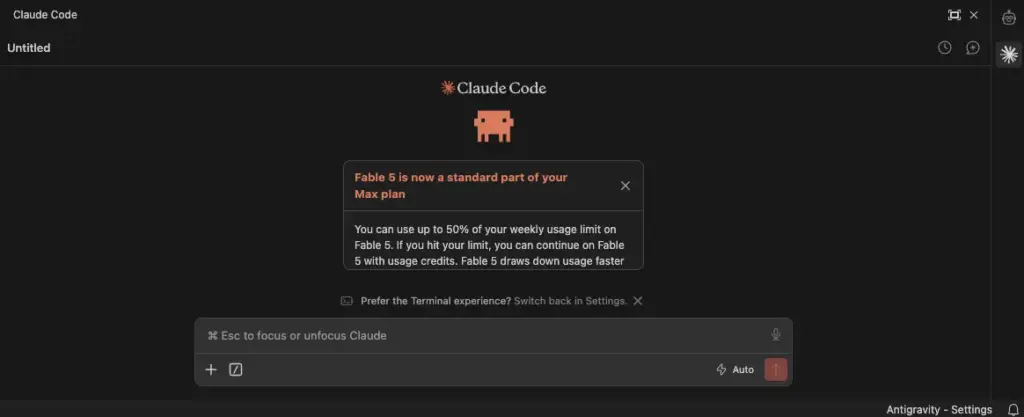Click the microphone voice input icon
Image resolution: width=1024 pixels, height=417 pixels.
click(775, 335)
